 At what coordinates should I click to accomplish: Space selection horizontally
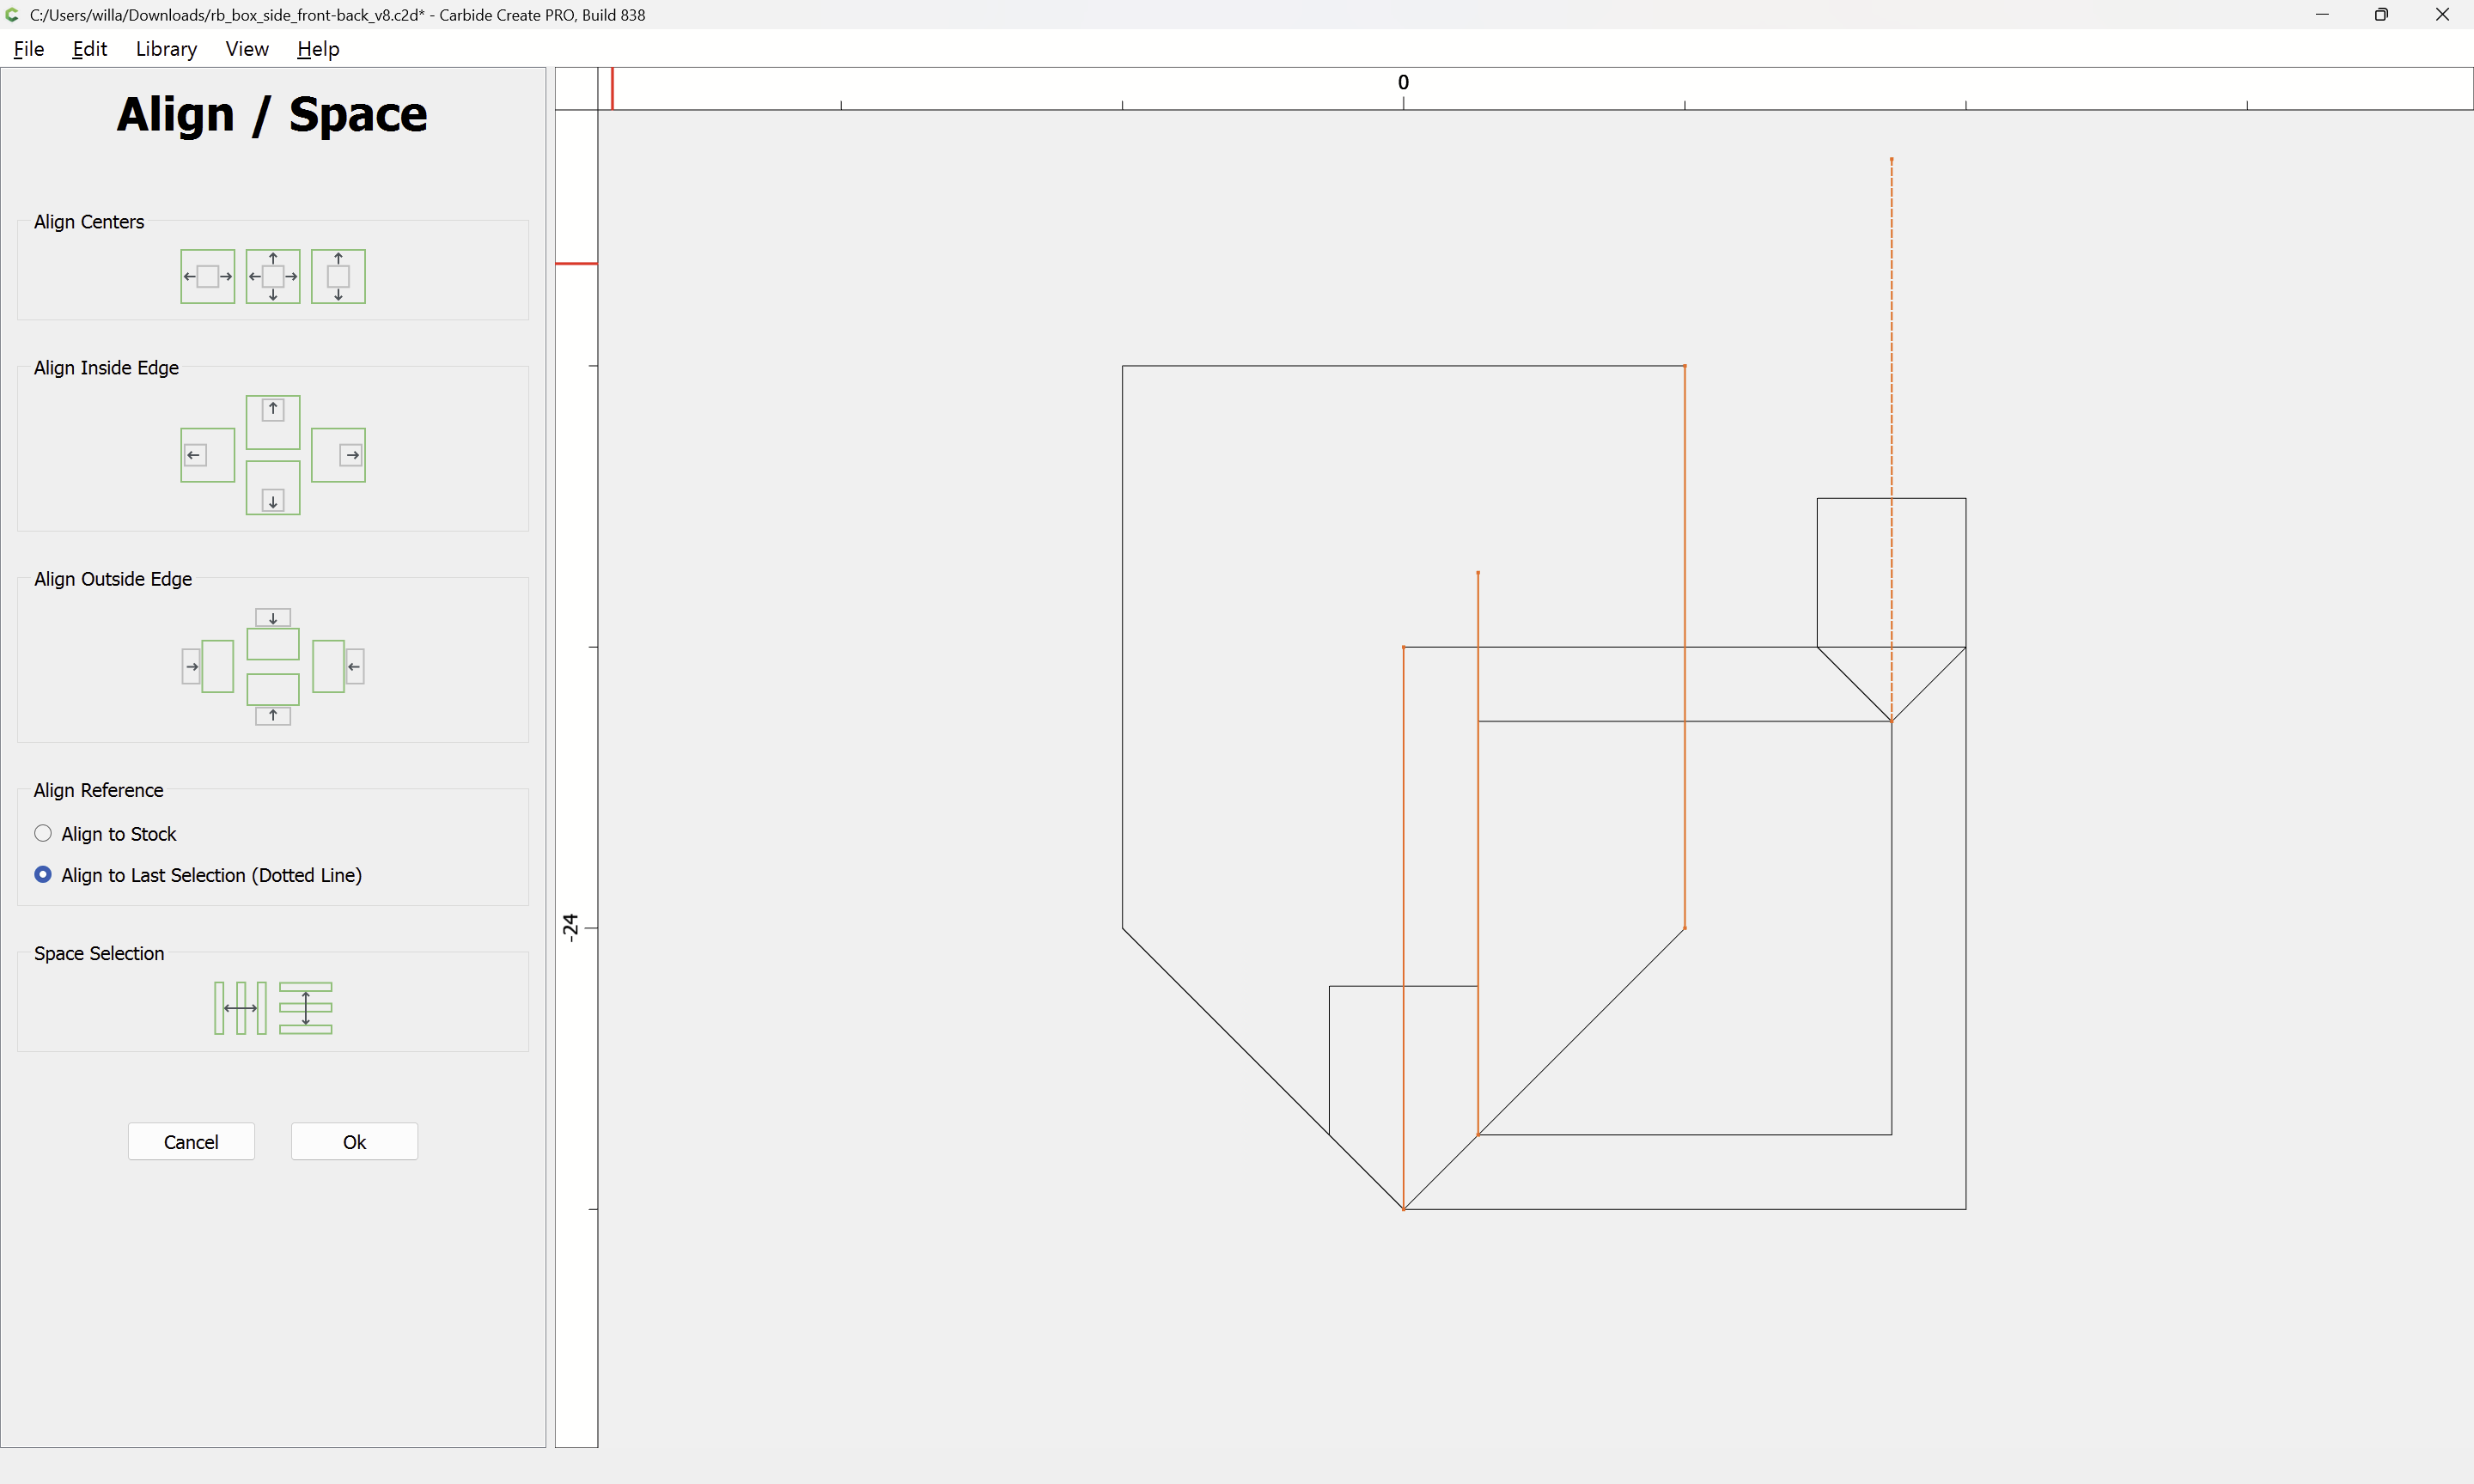240,1008
